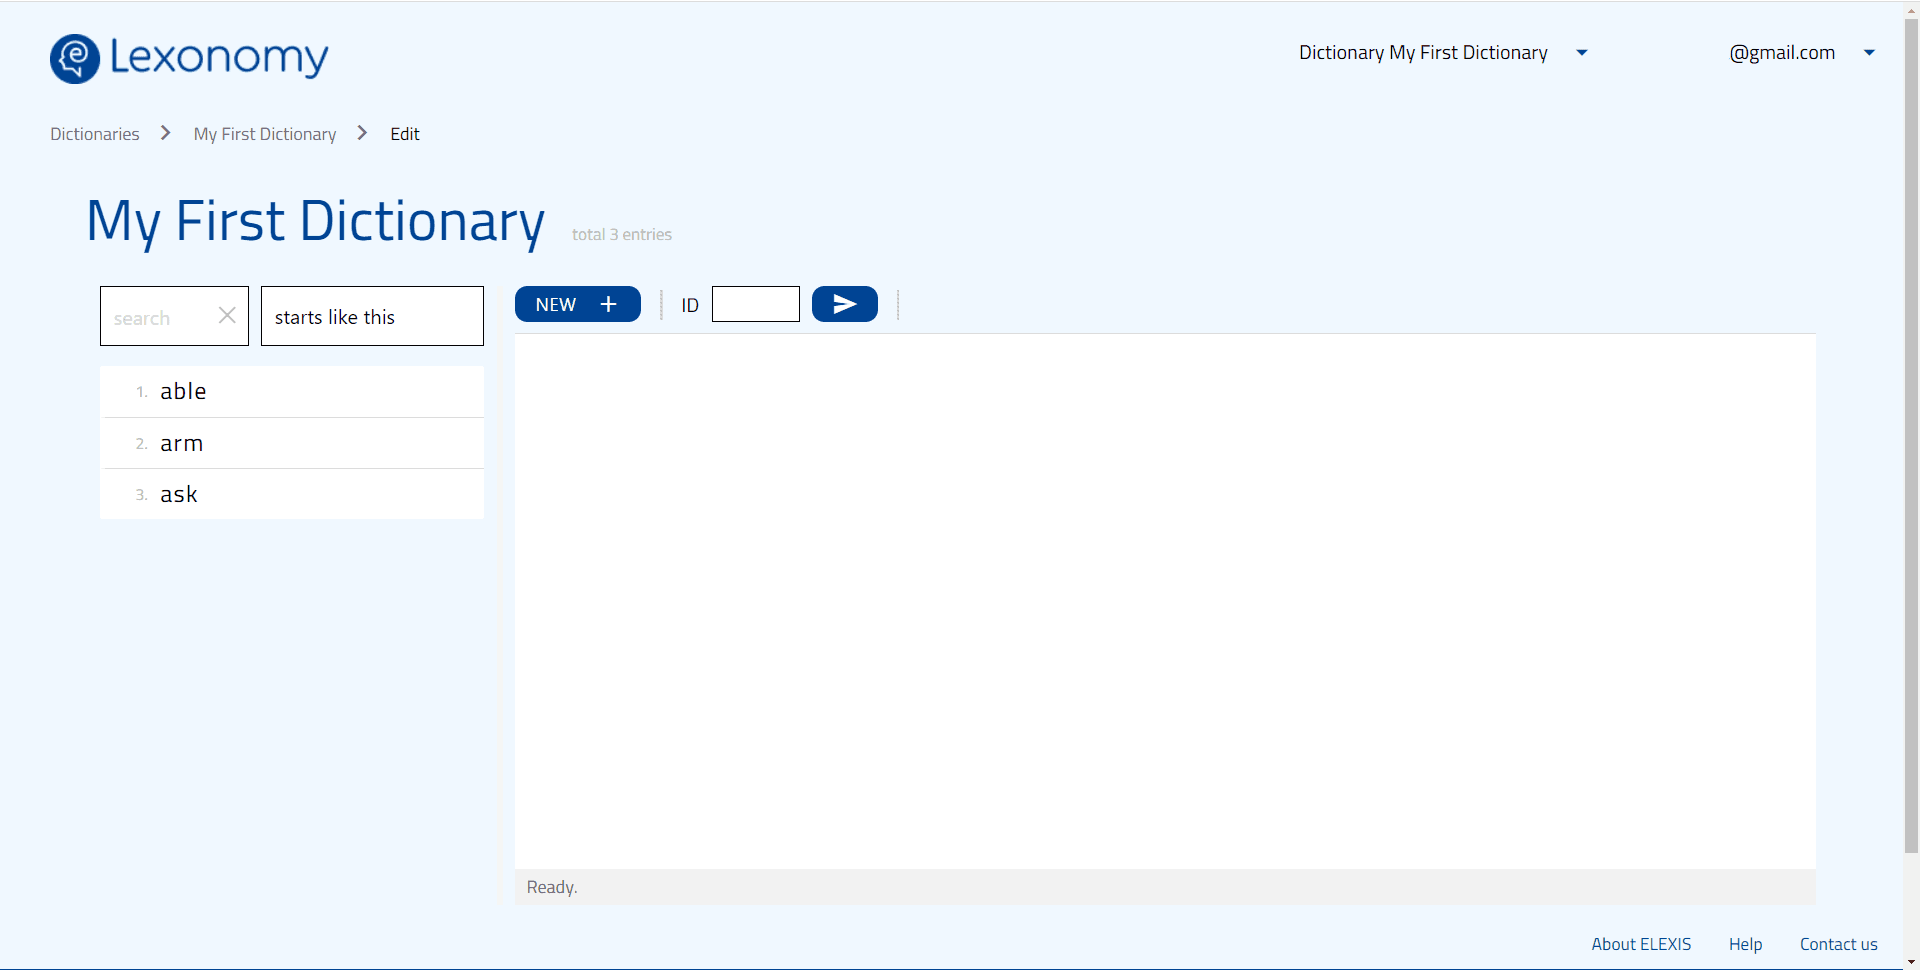Screen dimensions: 1920x970
Task: Click the plus icon on the NEW button
Action: pos(607,304)
